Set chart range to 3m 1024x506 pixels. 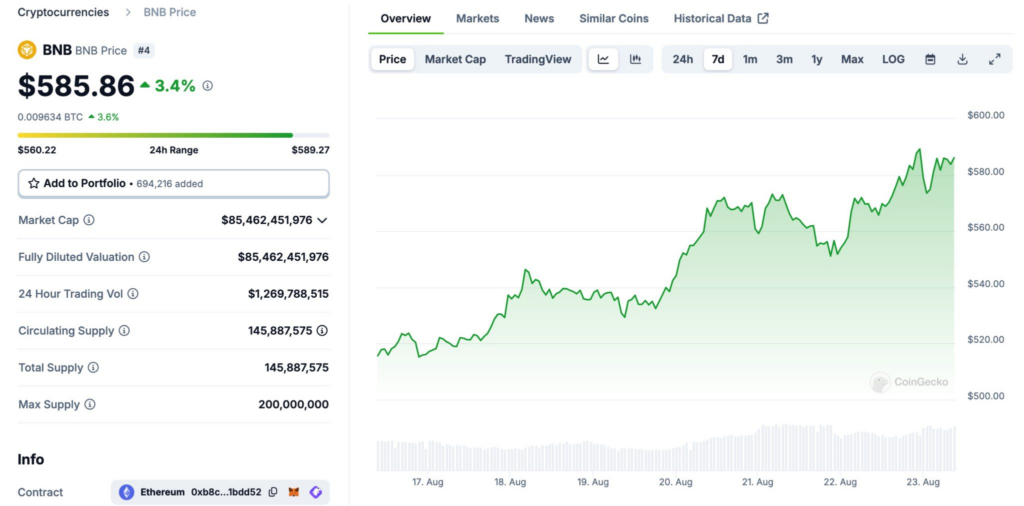(x=784, y=59)
